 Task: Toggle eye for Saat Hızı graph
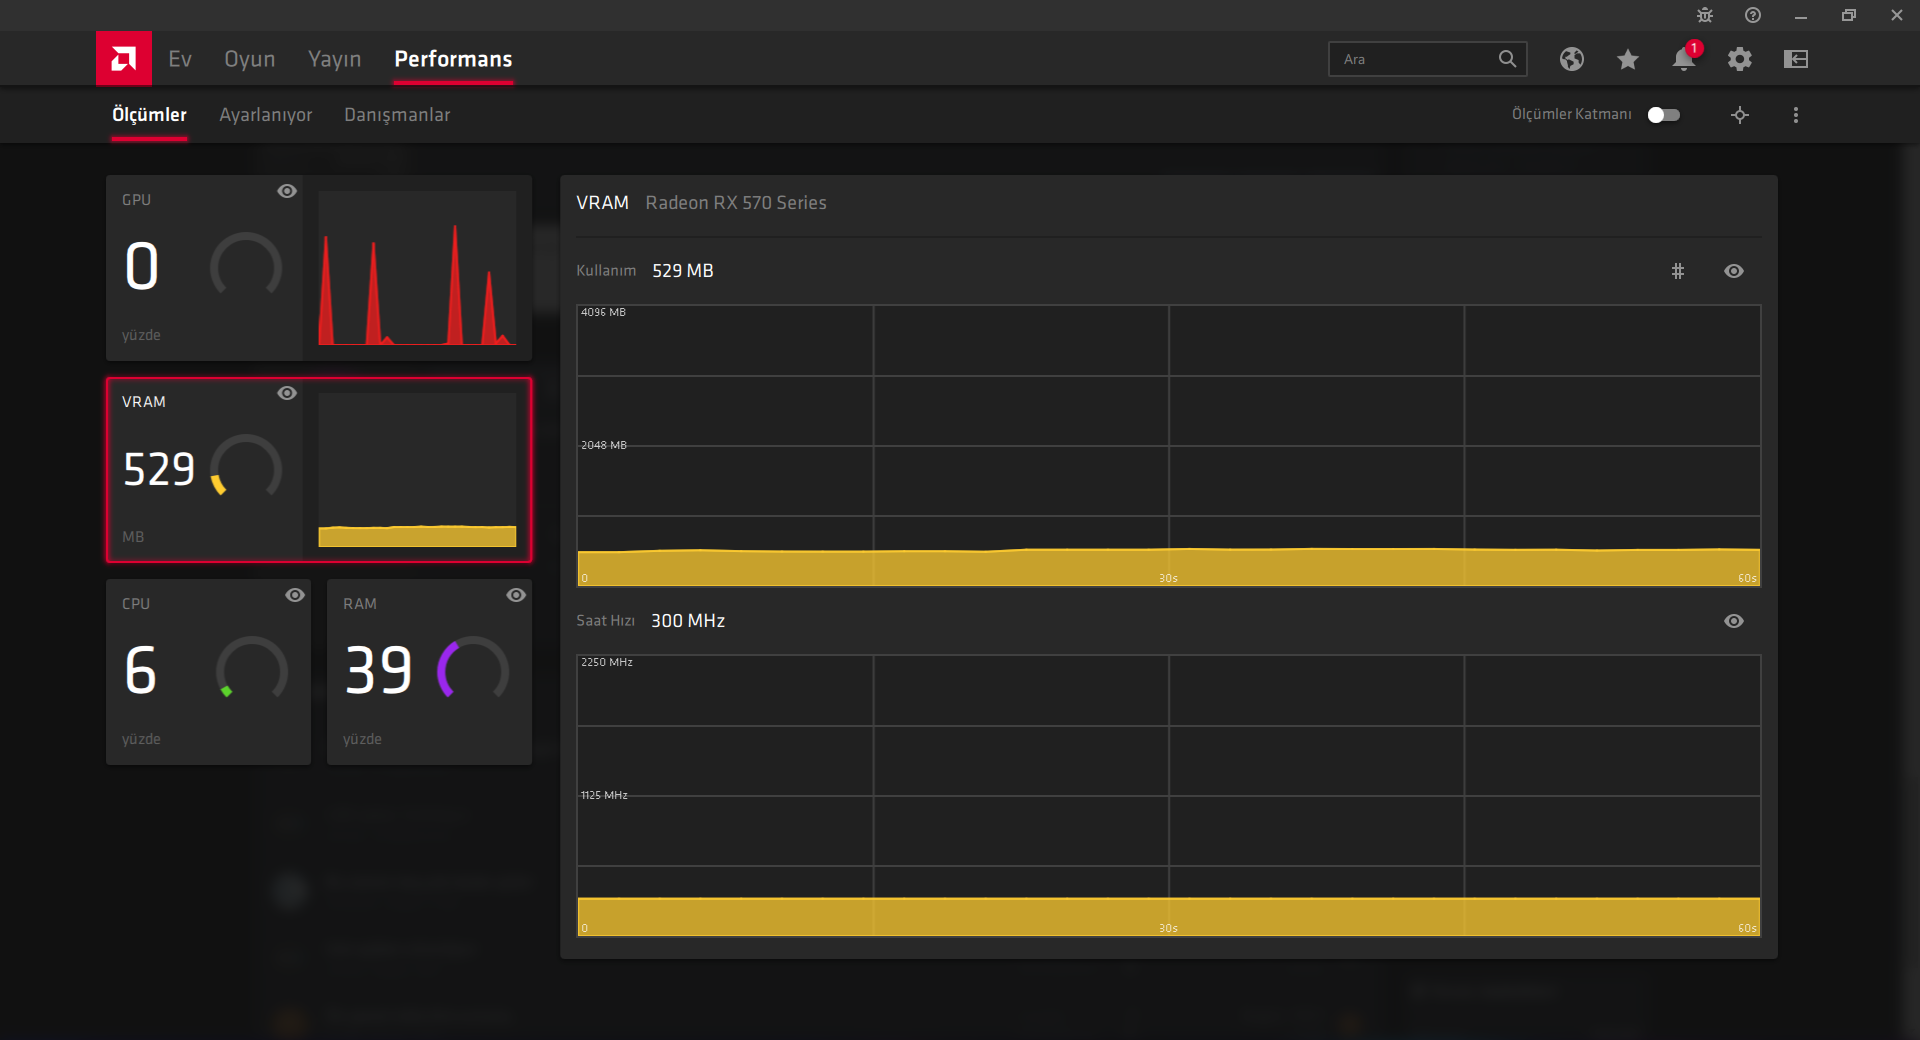tap(1734, 621)
